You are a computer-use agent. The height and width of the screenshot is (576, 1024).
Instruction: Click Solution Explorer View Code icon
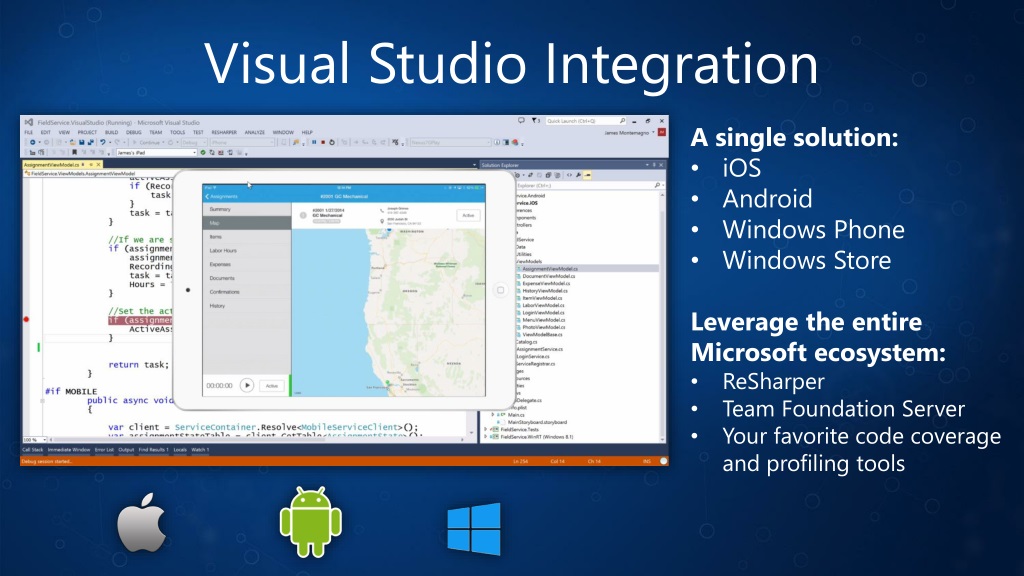pyautogui.click(x=569, y=175)
